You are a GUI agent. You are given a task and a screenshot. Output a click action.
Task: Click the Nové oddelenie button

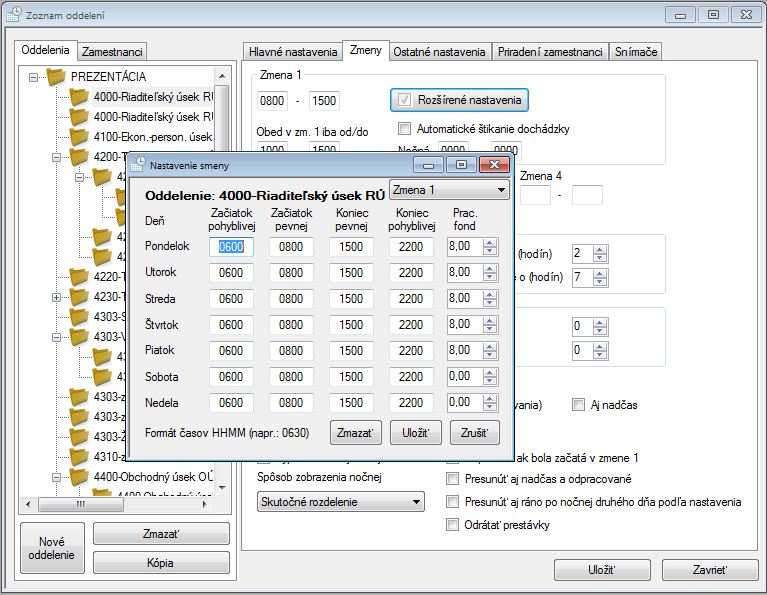(52, 548)
